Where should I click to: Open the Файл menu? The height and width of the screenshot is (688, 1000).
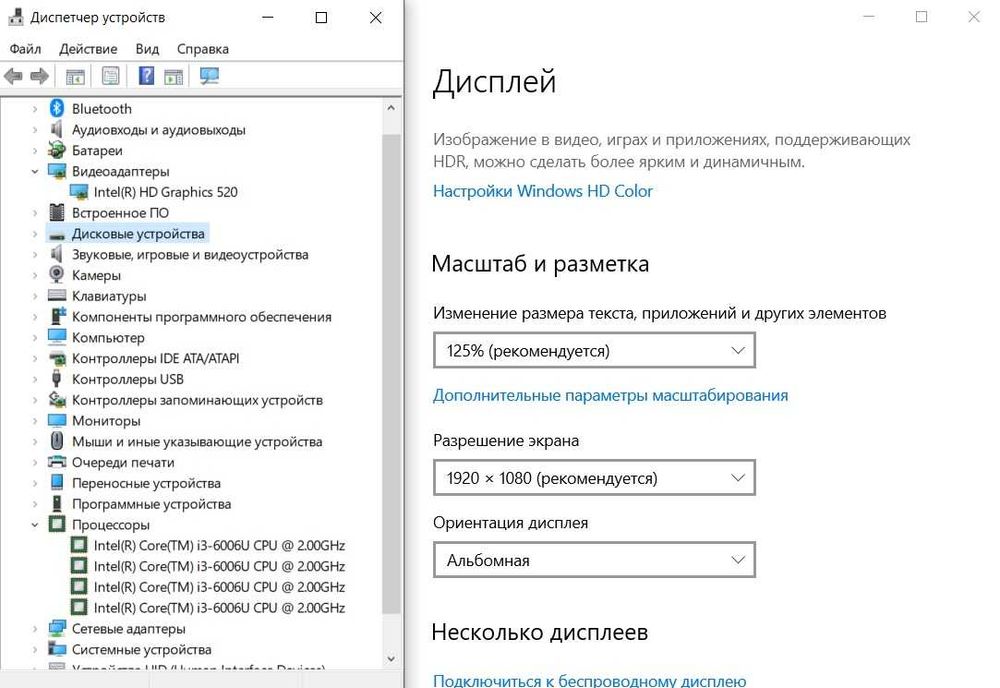(25, 49)
